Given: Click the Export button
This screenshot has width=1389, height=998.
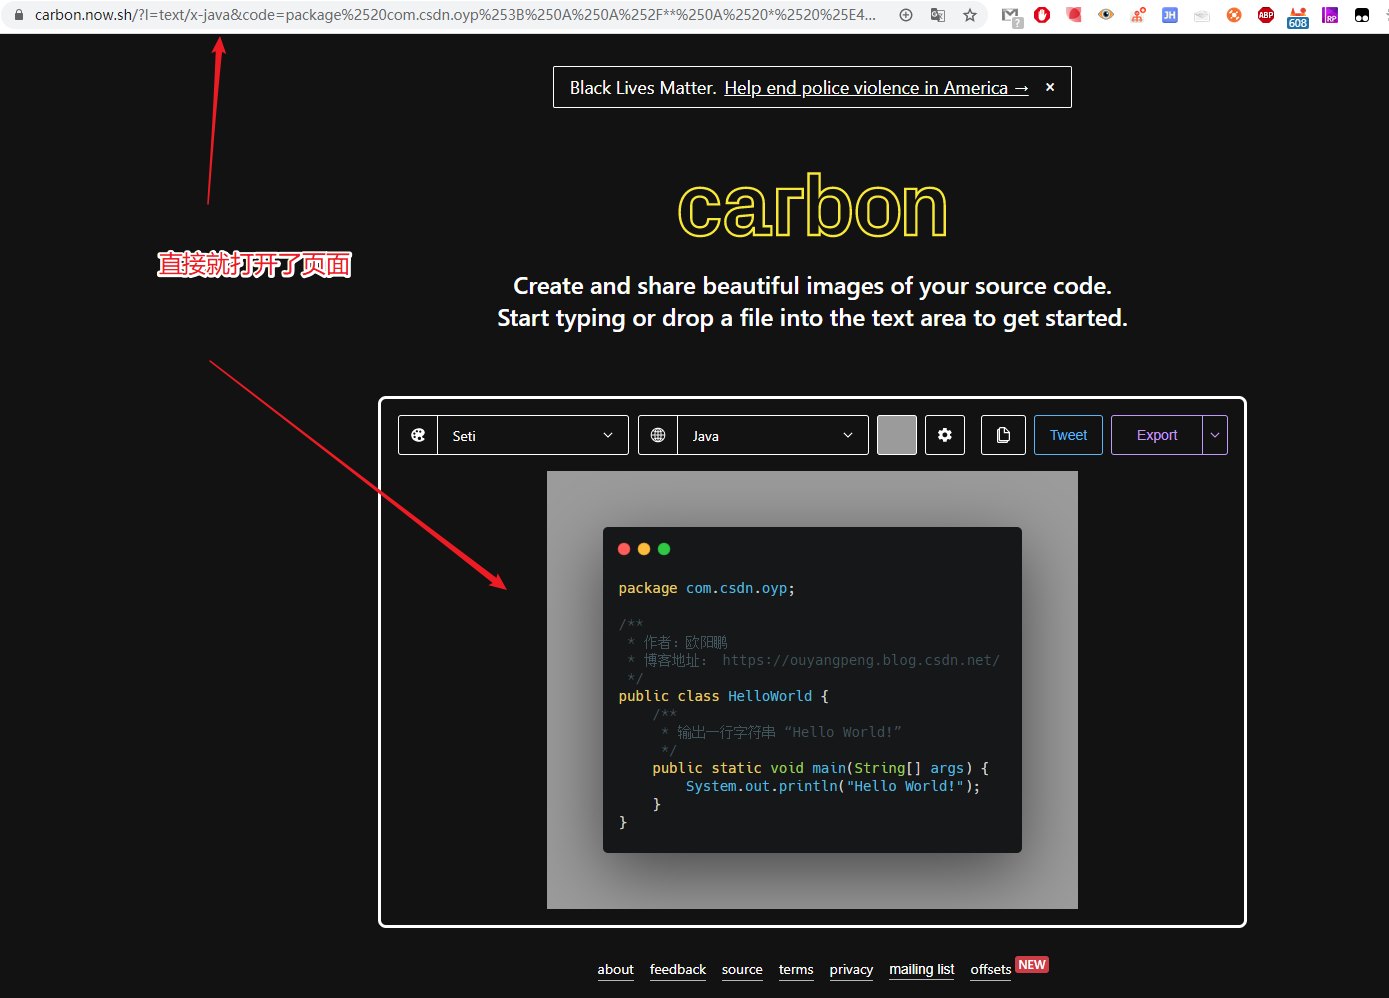Looking at the screenshot, I should pos(1157,435).
